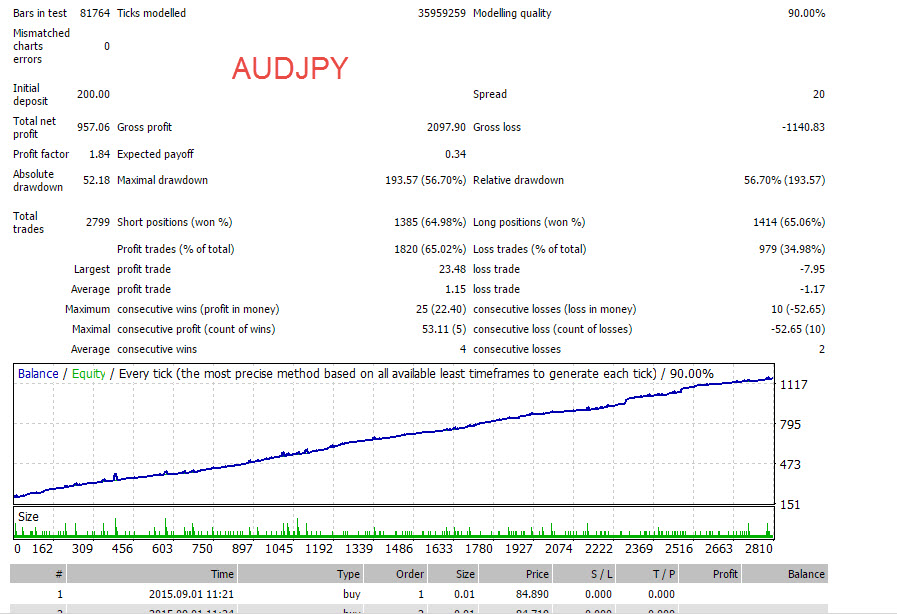Select the Initial deposit value 200.00
The width and height of the screenshot is (897, 614).
tap(93, 94)
